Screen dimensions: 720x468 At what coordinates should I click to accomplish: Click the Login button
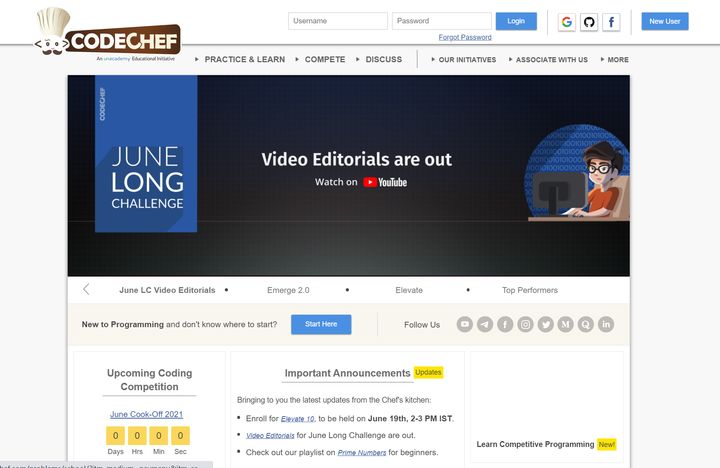[x=516, y=21]
